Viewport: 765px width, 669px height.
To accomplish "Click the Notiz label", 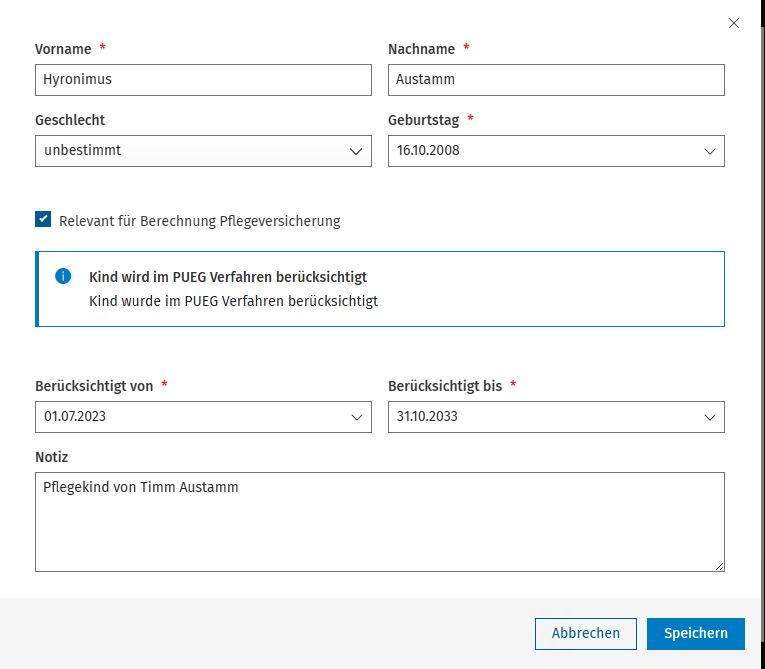I will pyautogui.click(x=51, y=457).
